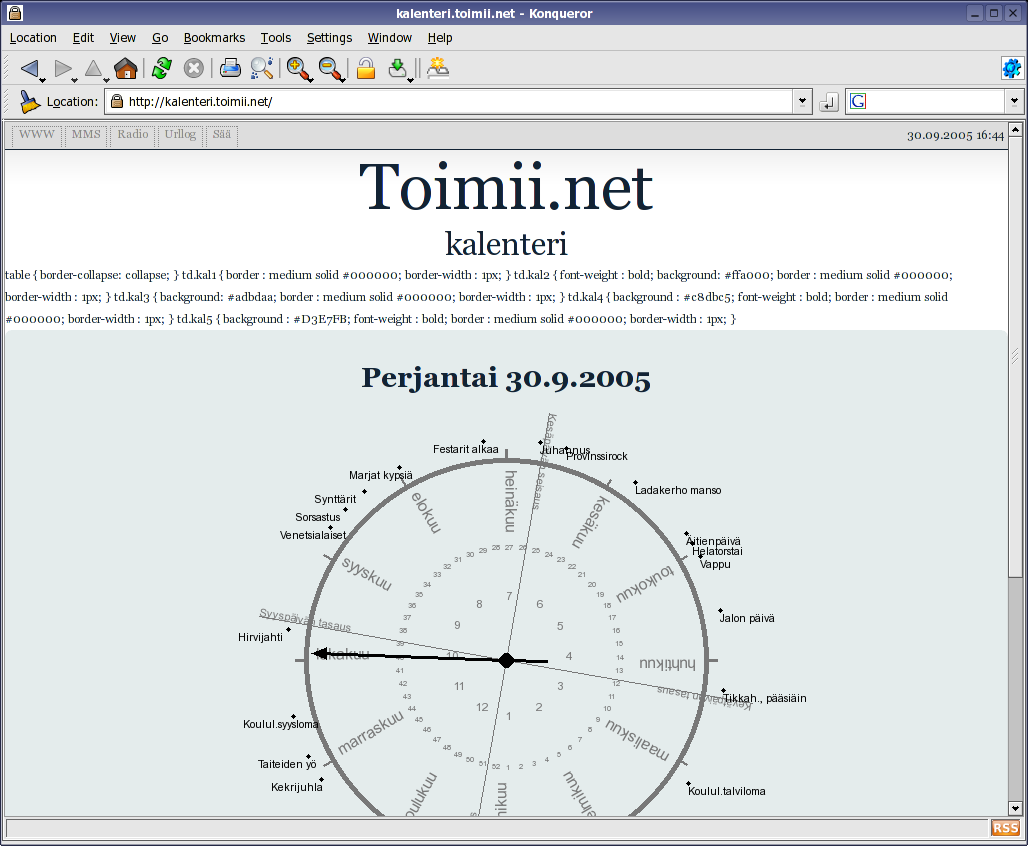Screen dimensions: 1028x846
Task: Click the "Kekrijuhla" calendar label
Action: (x=297, y=787)
